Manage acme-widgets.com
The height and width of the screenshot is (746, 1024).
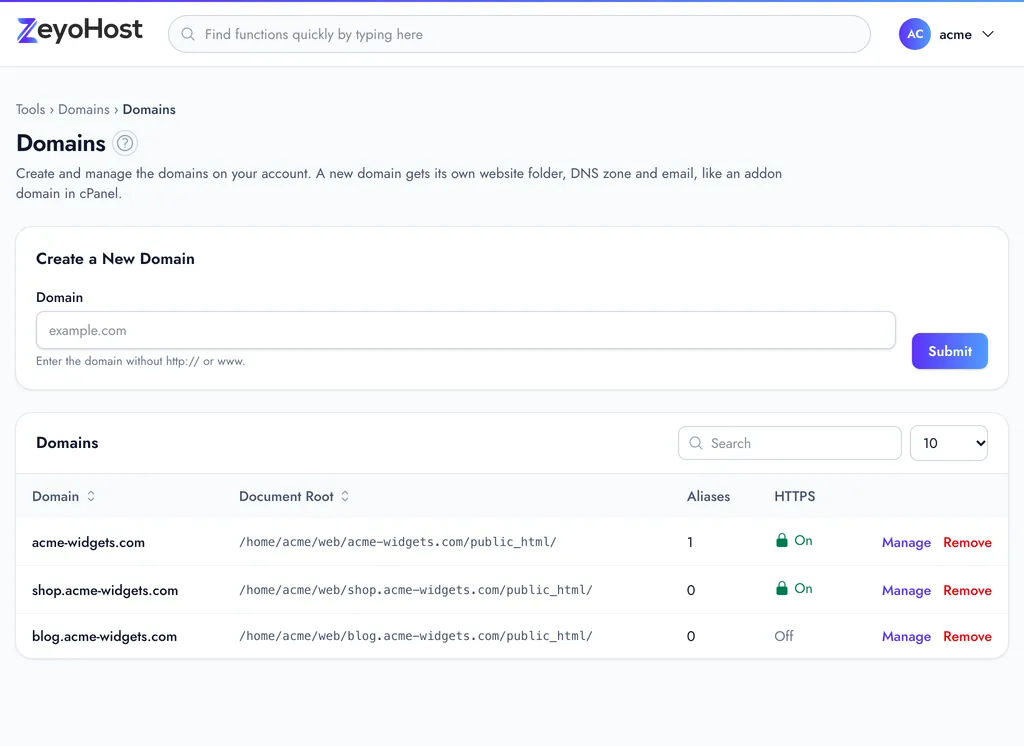click(x=906, y=542)
